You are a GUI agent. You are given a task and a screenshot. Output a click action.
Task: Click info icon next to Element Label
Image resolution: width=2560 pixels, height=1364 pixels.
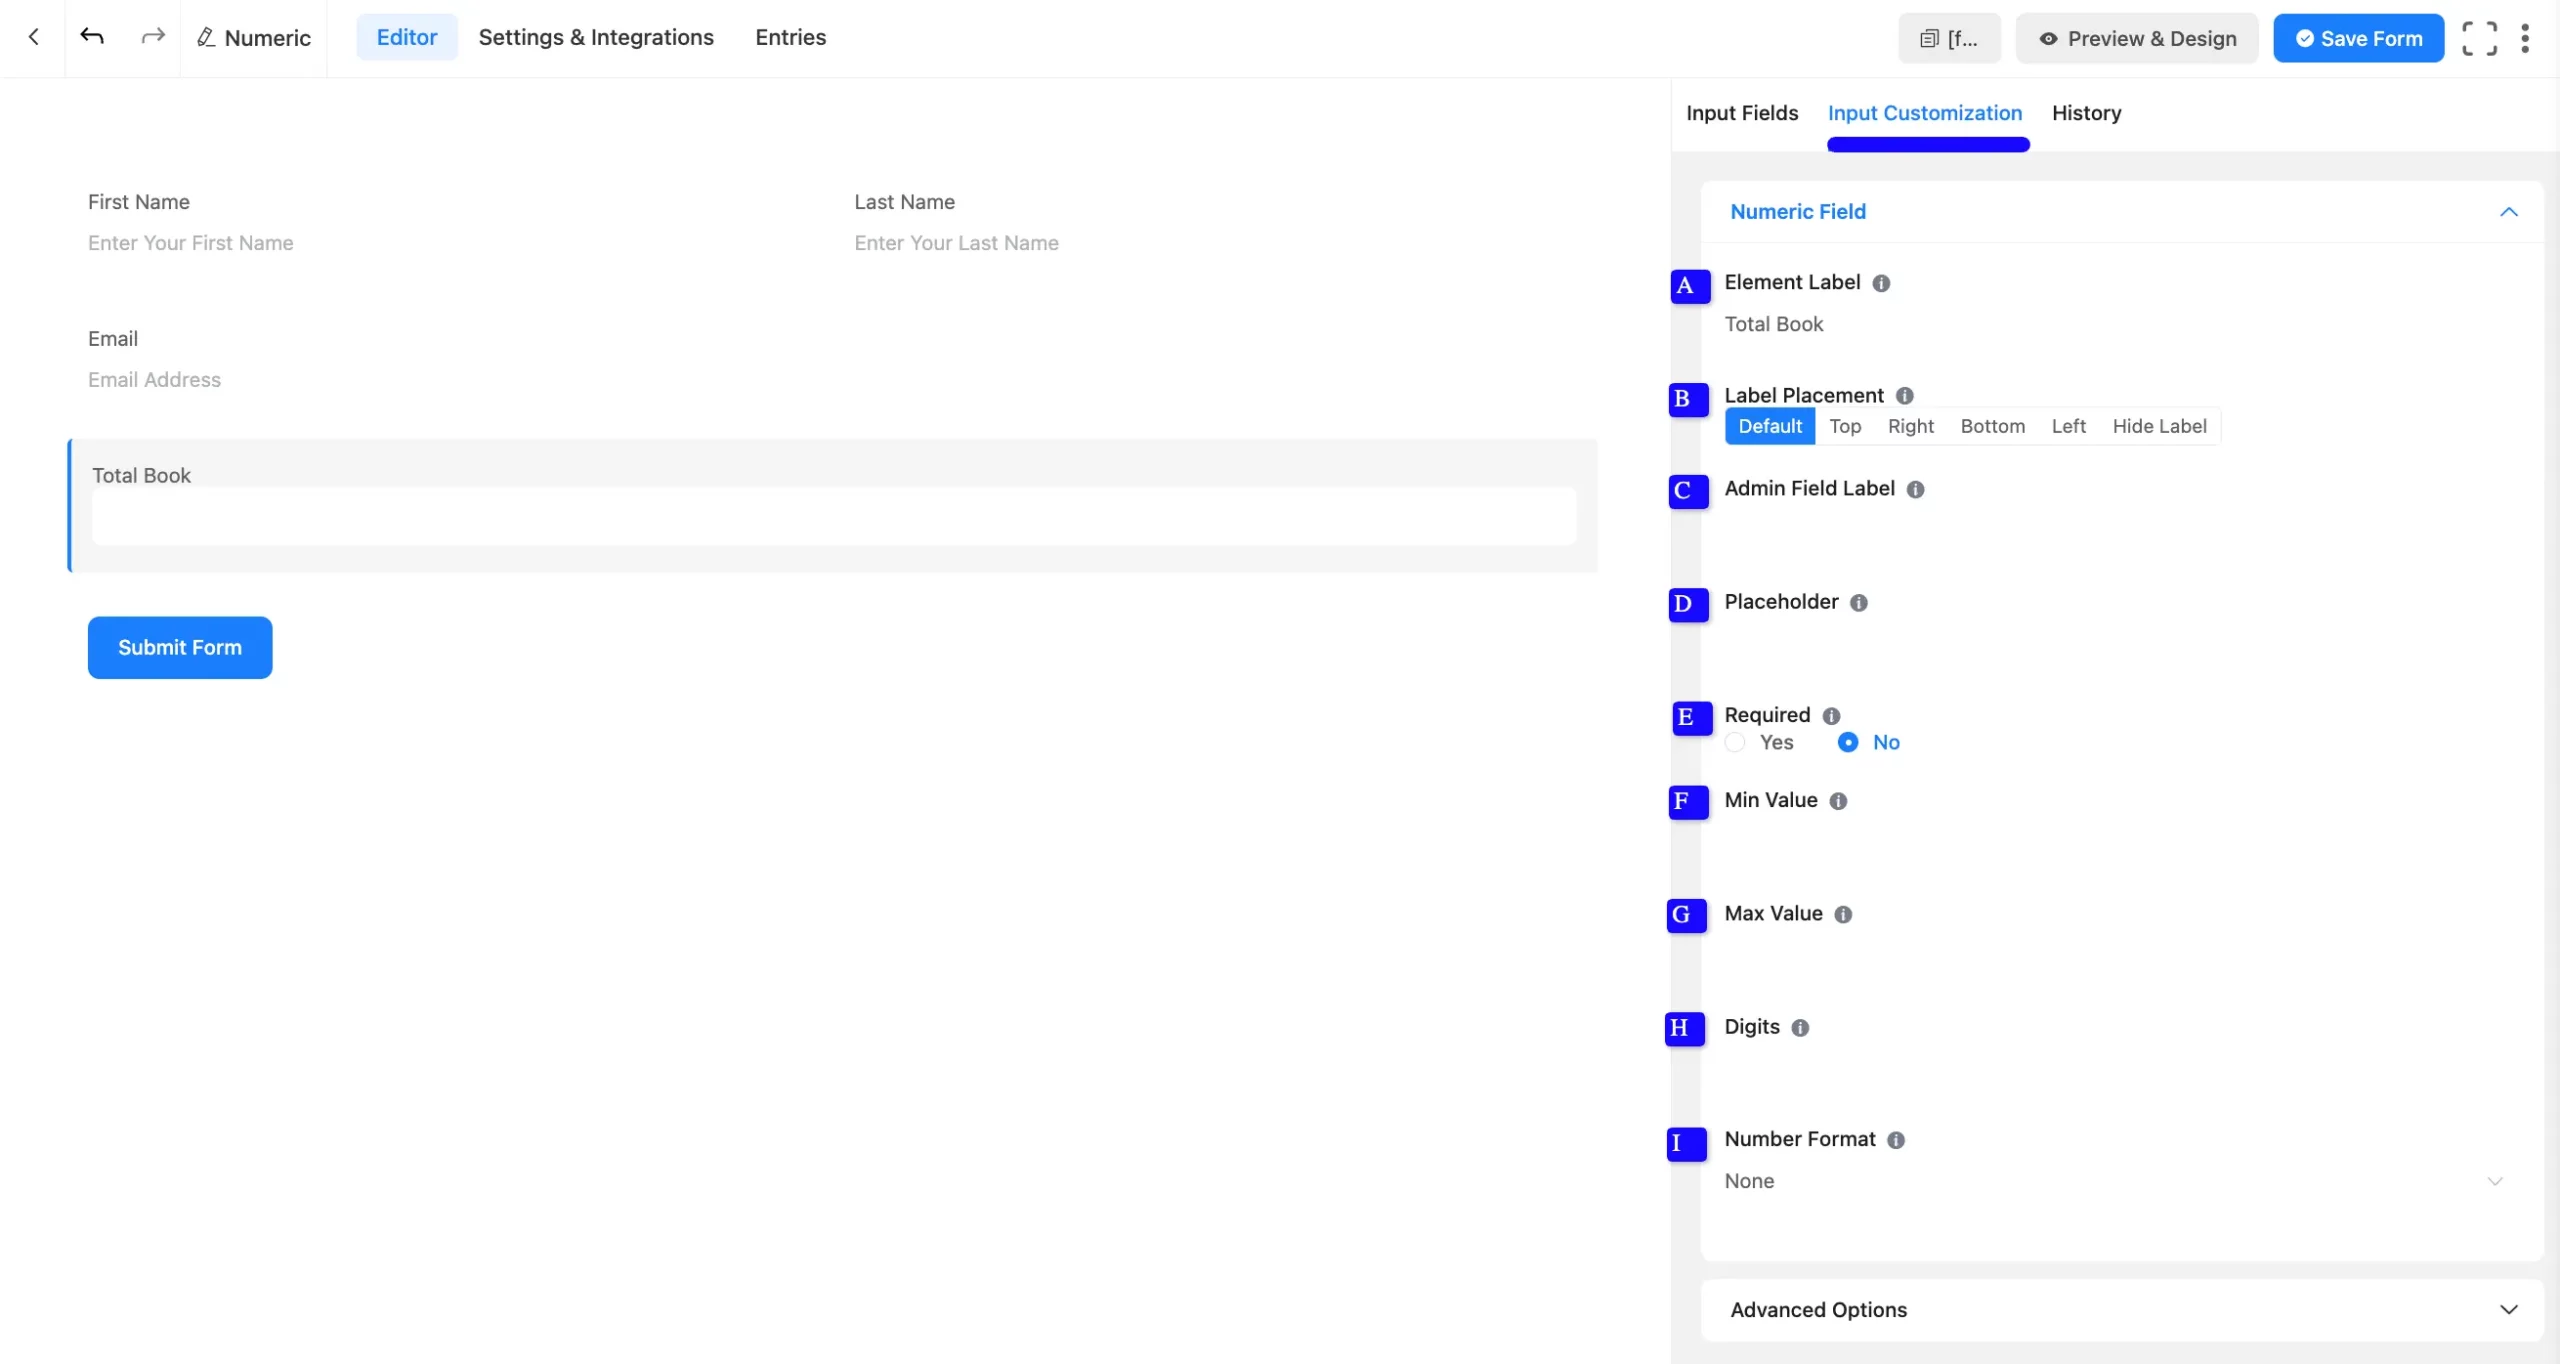click(1881, 283)
